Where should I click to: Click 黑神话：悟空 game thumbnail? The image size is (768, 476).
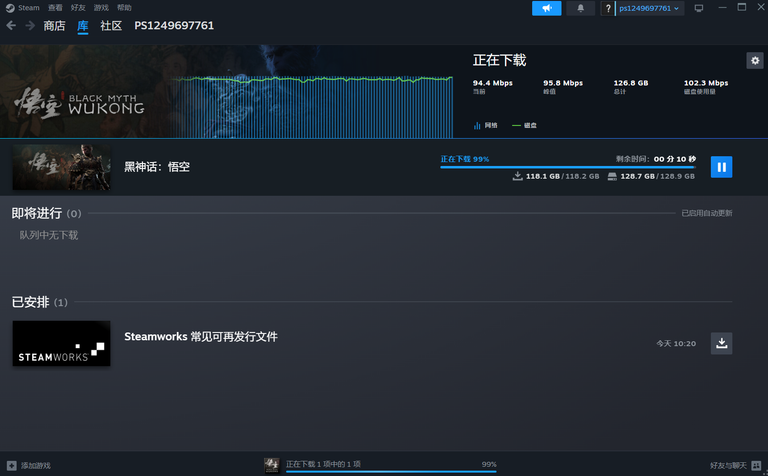pyautogui.click(x=61, y=167)
